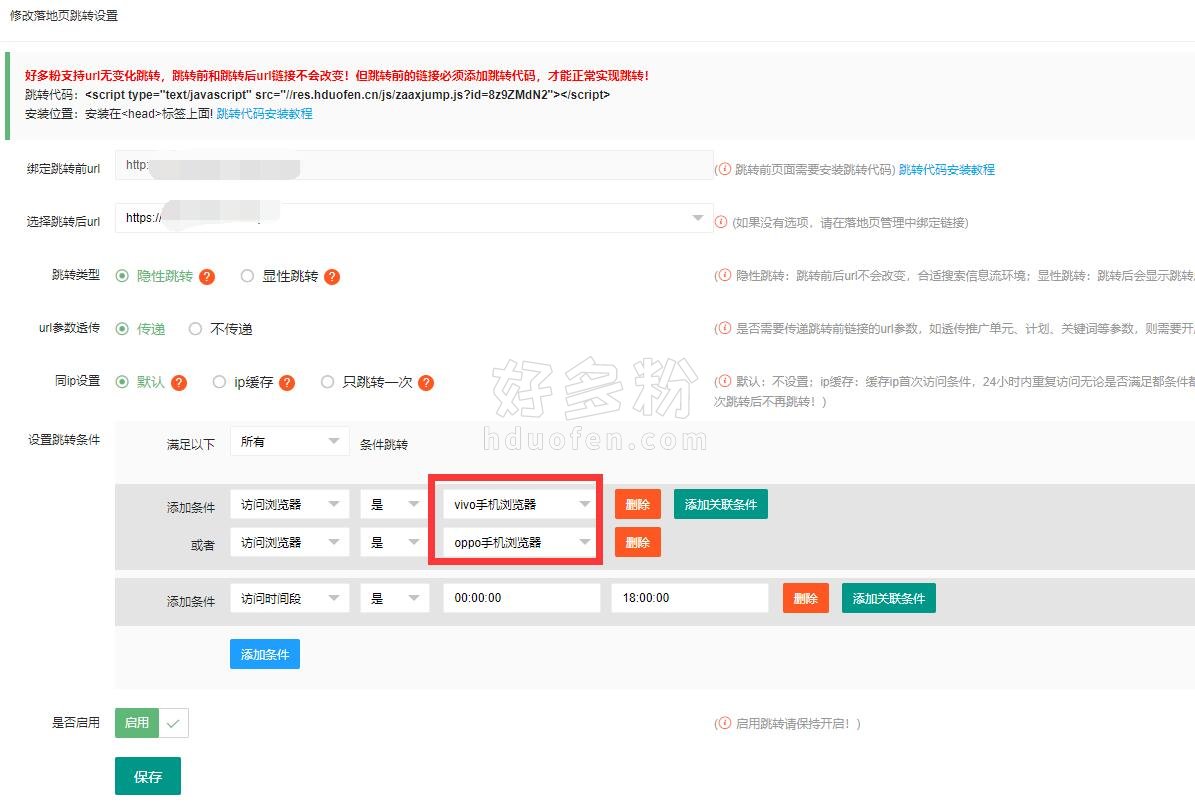The width and height of the screenshot is (1195, 806).
Task: Open 是 operator dropdown in 访问时间段 row
Action: coord(395,598)
